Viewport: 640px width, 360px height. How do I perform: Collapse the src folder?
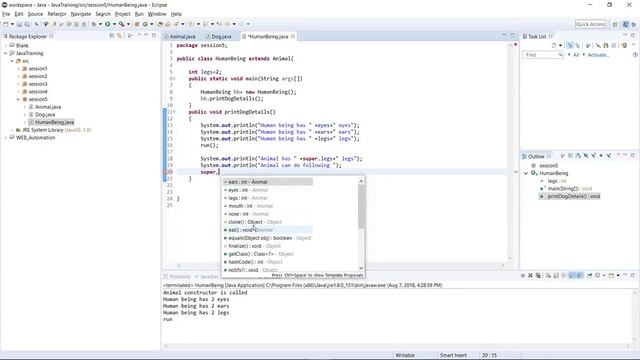pos(12,61)
